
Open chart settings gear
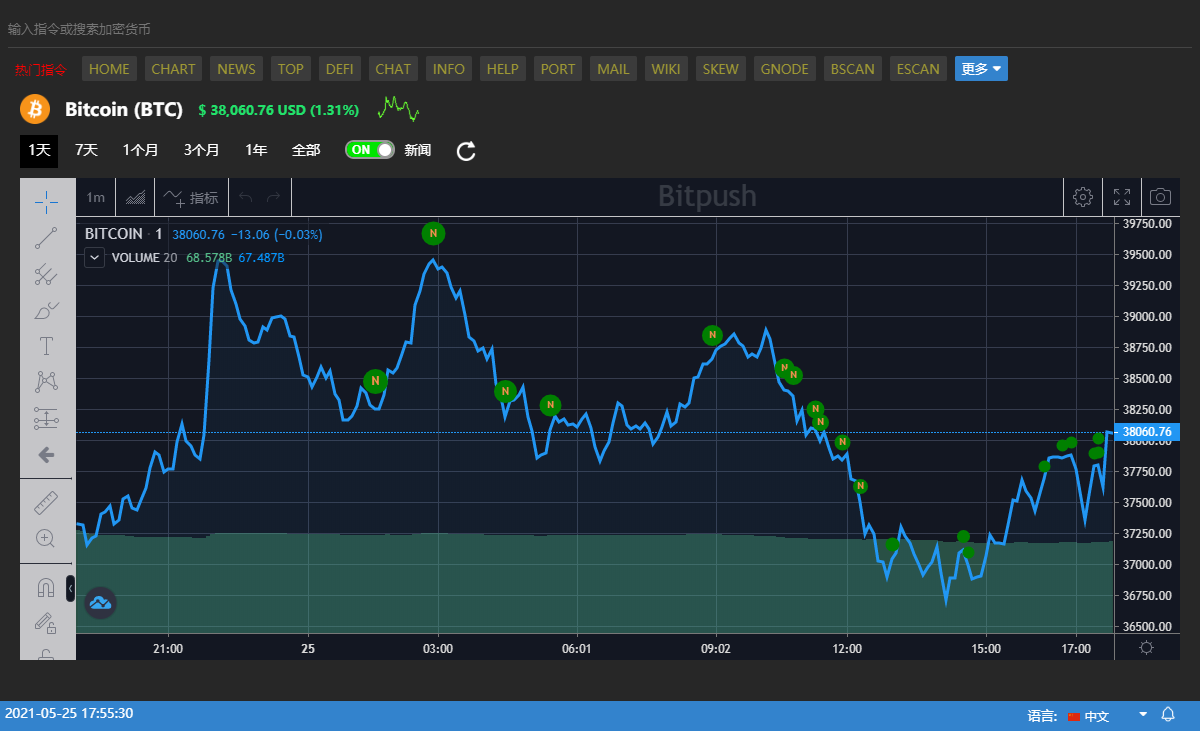tap(1082, 197)
